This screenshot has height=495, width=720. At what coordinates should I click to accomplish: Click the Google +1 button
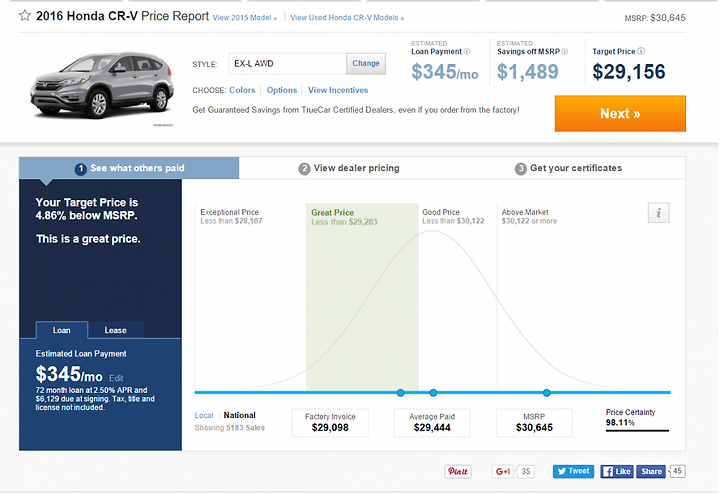coord(503,472)
